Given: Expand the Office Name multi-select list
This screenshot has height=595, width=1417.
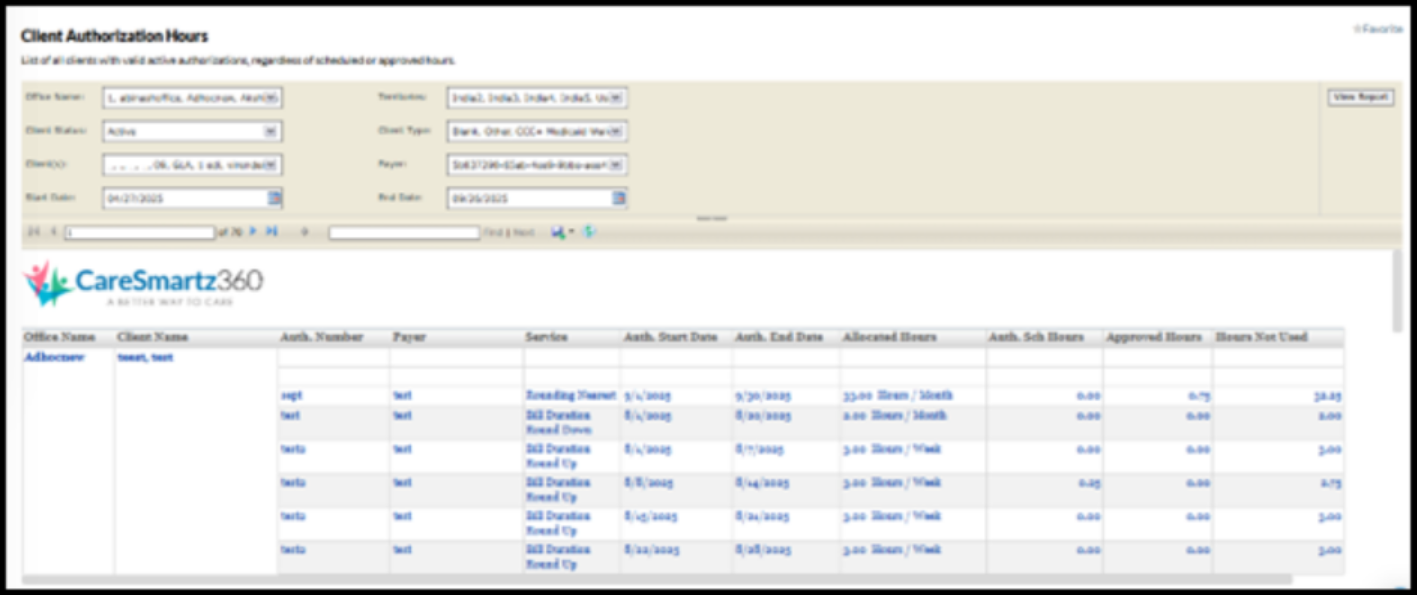Looking at the screenshot, I should pos(272,97).
